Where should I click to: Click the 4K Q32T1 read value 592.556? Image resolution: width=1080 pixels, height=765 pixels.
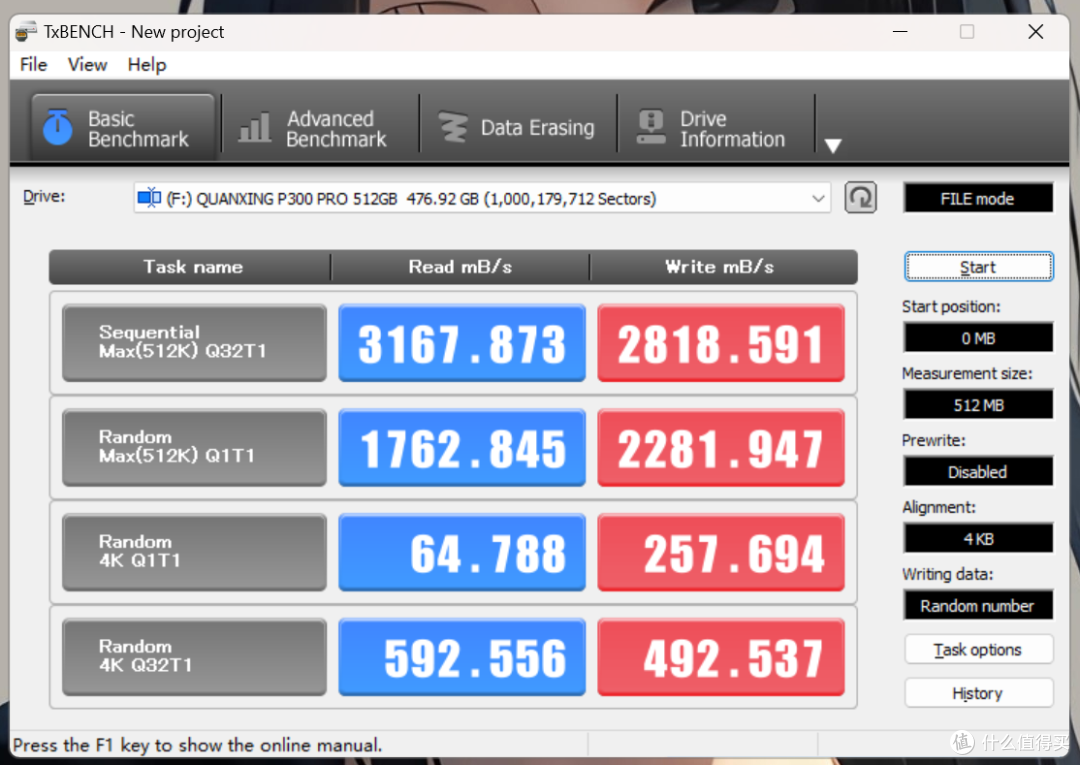click(462, 657)
